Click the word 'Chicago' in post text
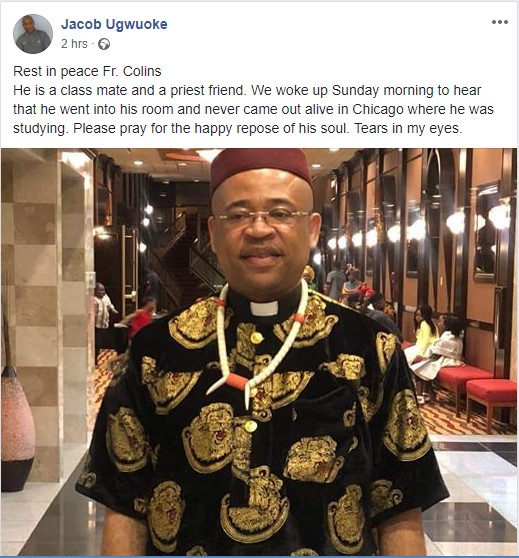This screenshot has height=558, width=519. (378, 110)
